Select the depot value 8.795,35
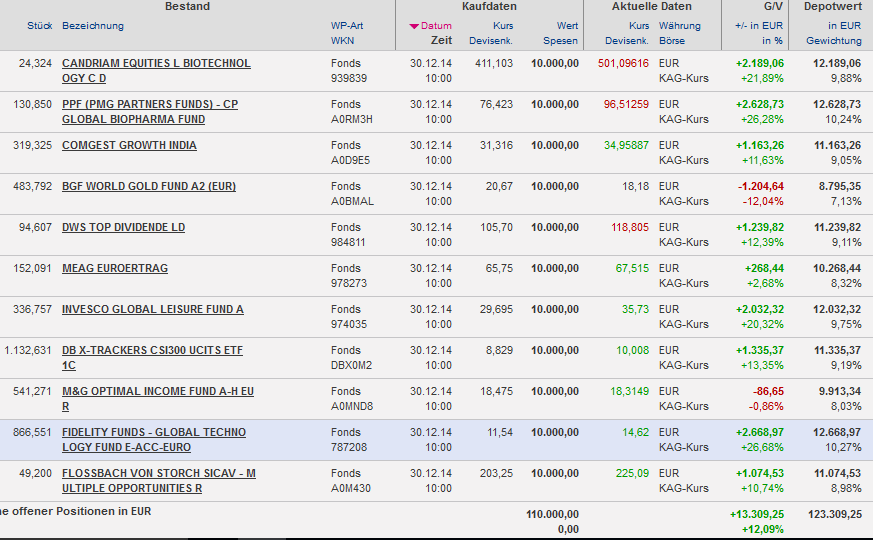The image size is (873, 540). click(x=840, y=186)
